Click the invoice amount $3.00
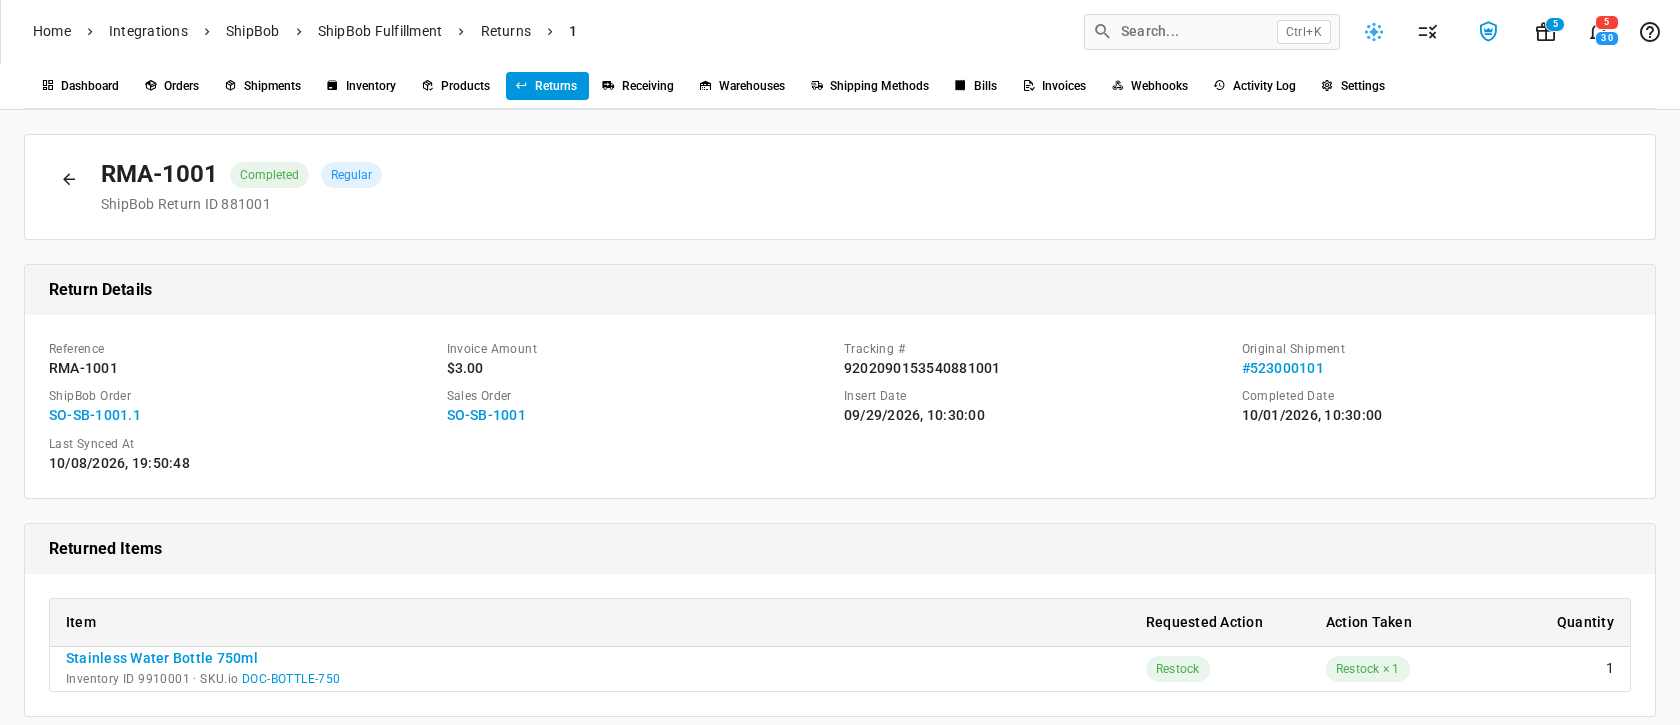This screenshot has height=725, width=1680. coord(465,368)
